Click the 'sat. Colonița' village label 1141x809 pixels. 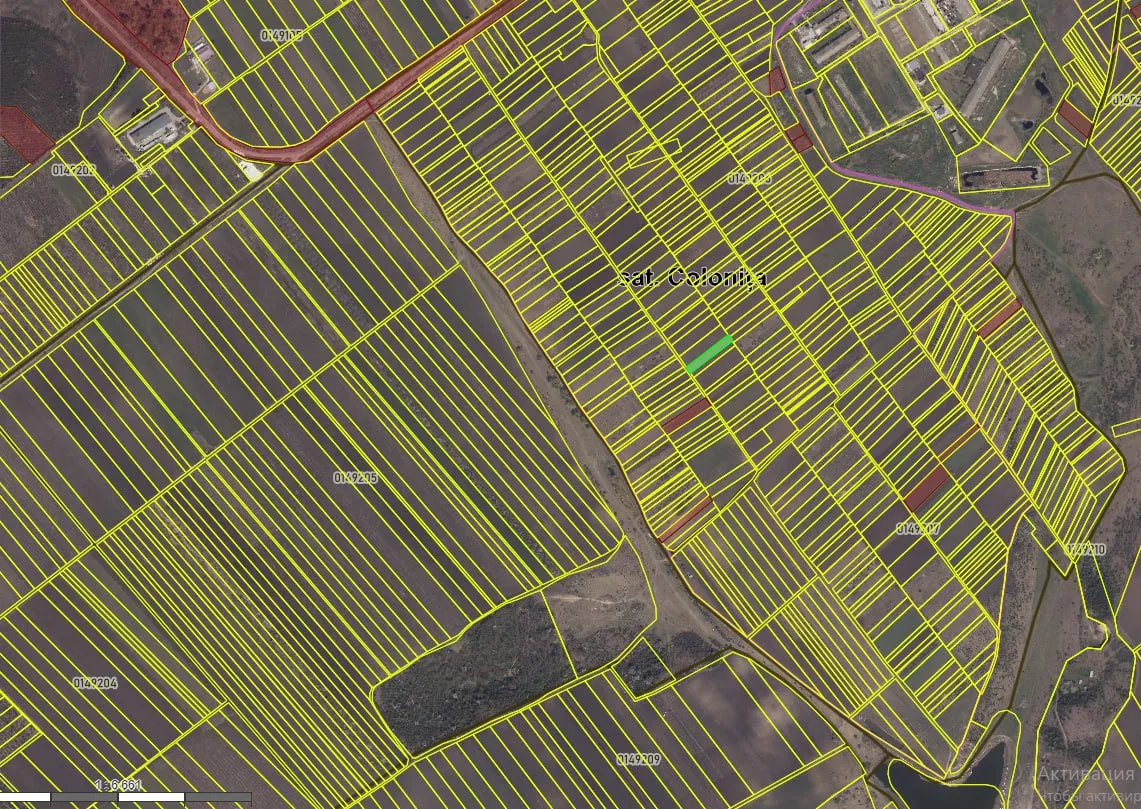tap(692, 278)
